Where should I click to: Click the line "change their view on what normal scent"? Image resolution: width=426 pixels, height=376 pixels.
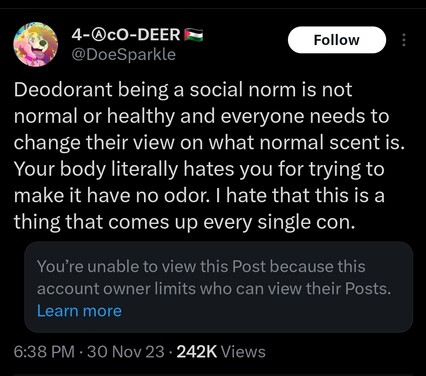click(x=209, y=143)
